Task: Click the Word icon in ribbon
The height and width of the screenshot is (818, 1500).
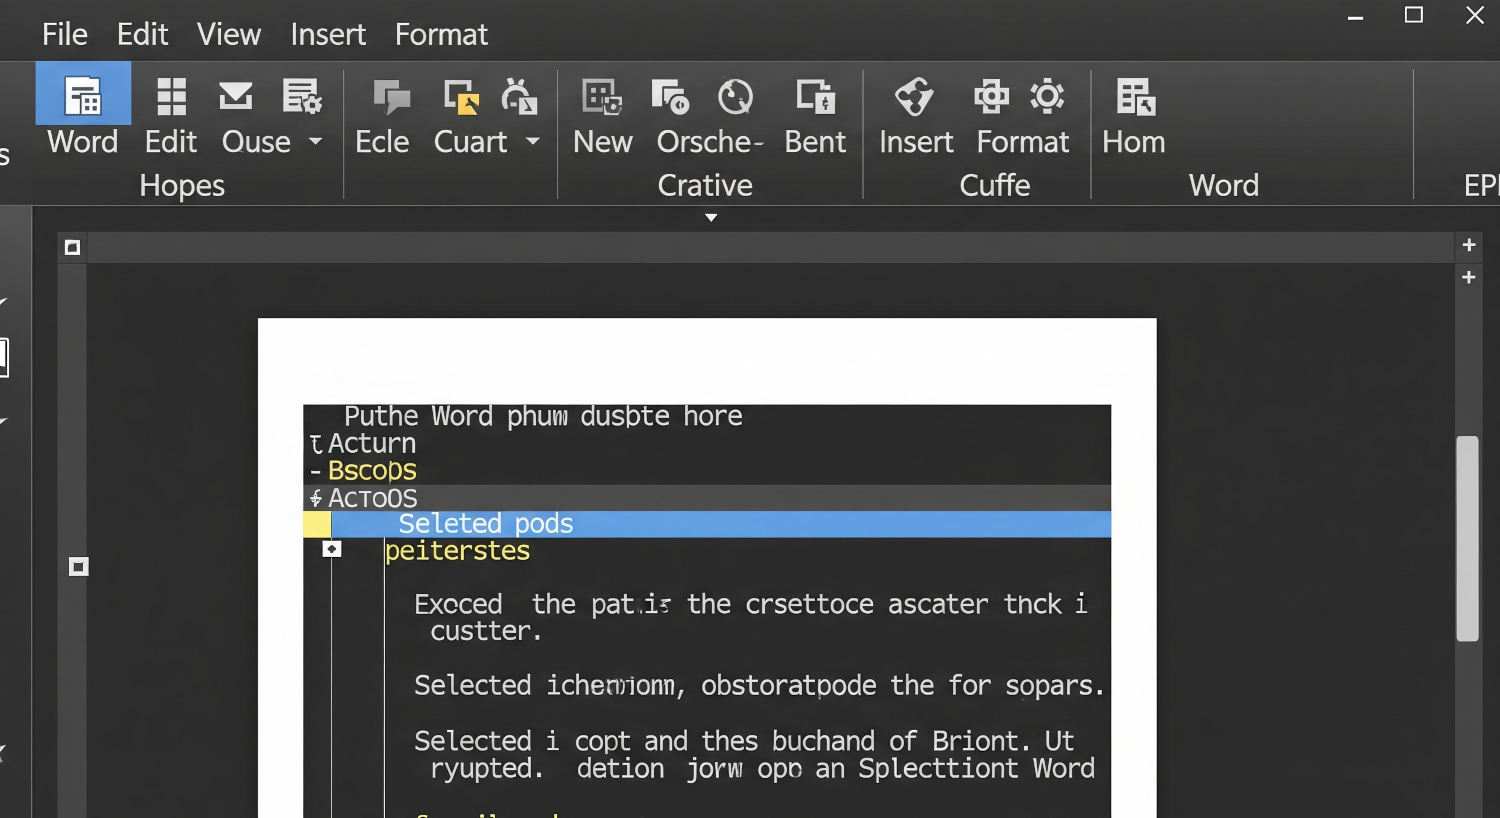Action: (83, 97)
